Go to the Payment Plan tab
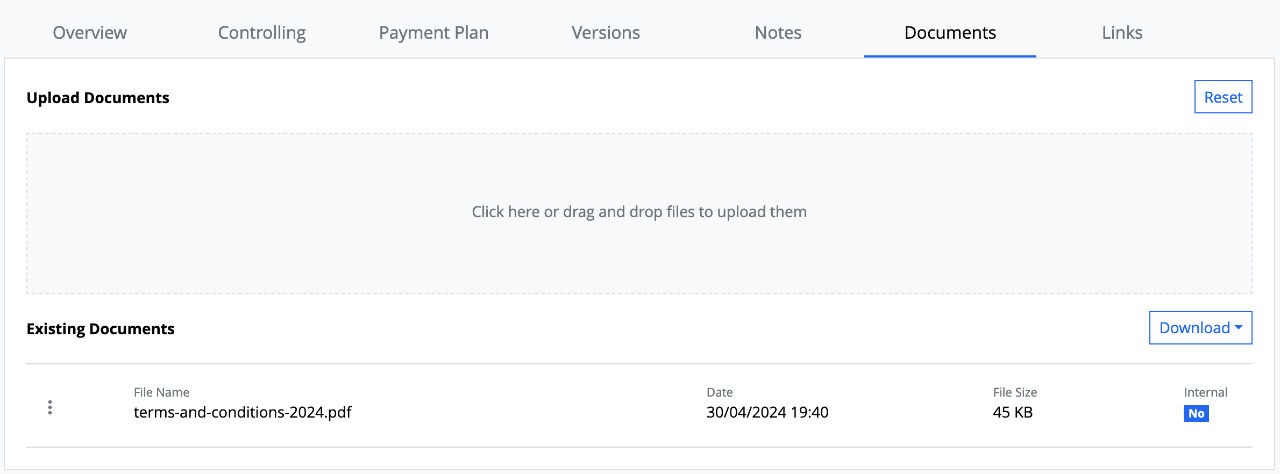Viewport: 1280px width, 474px height. [x=434, y=32]
